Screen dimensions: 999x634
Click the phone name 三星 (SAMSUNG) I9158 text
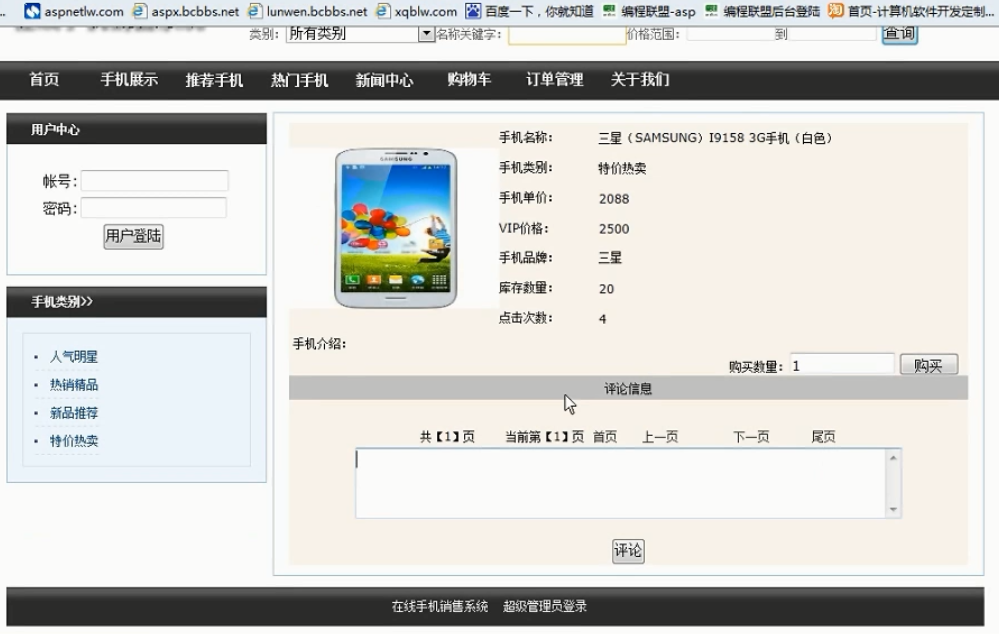715,138
